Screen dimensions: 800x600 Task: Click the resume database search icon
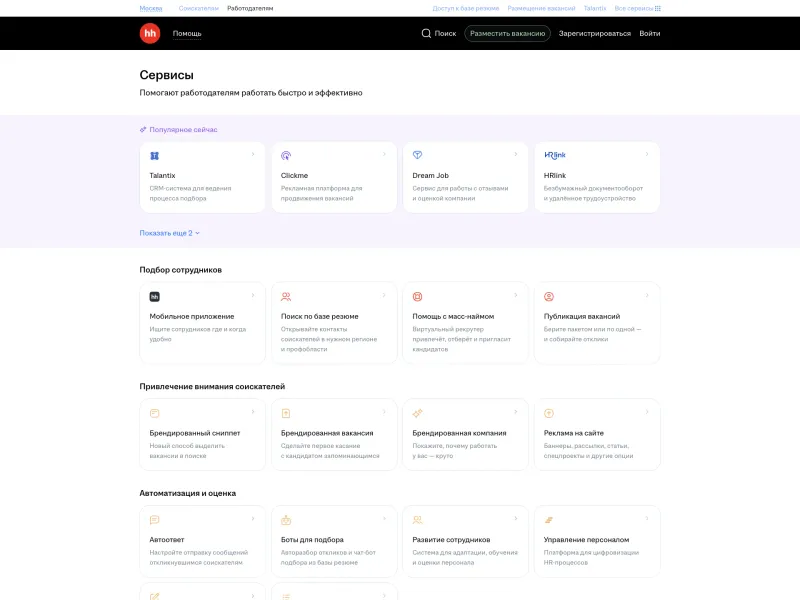click(x=286, y=296)
